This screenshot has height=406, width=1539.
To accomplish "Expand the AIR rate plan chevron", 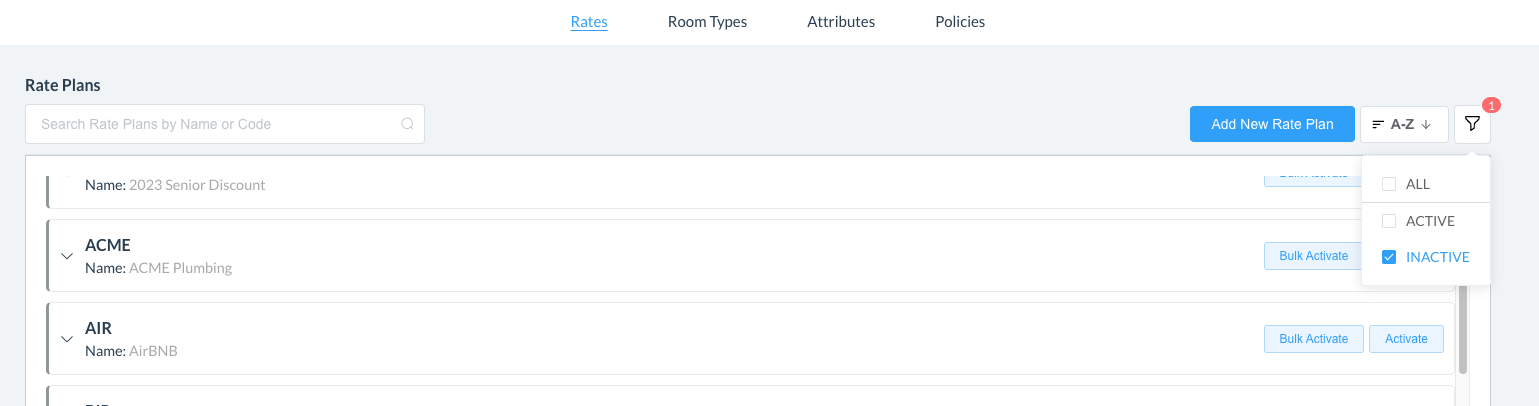I will pos(67,339).
